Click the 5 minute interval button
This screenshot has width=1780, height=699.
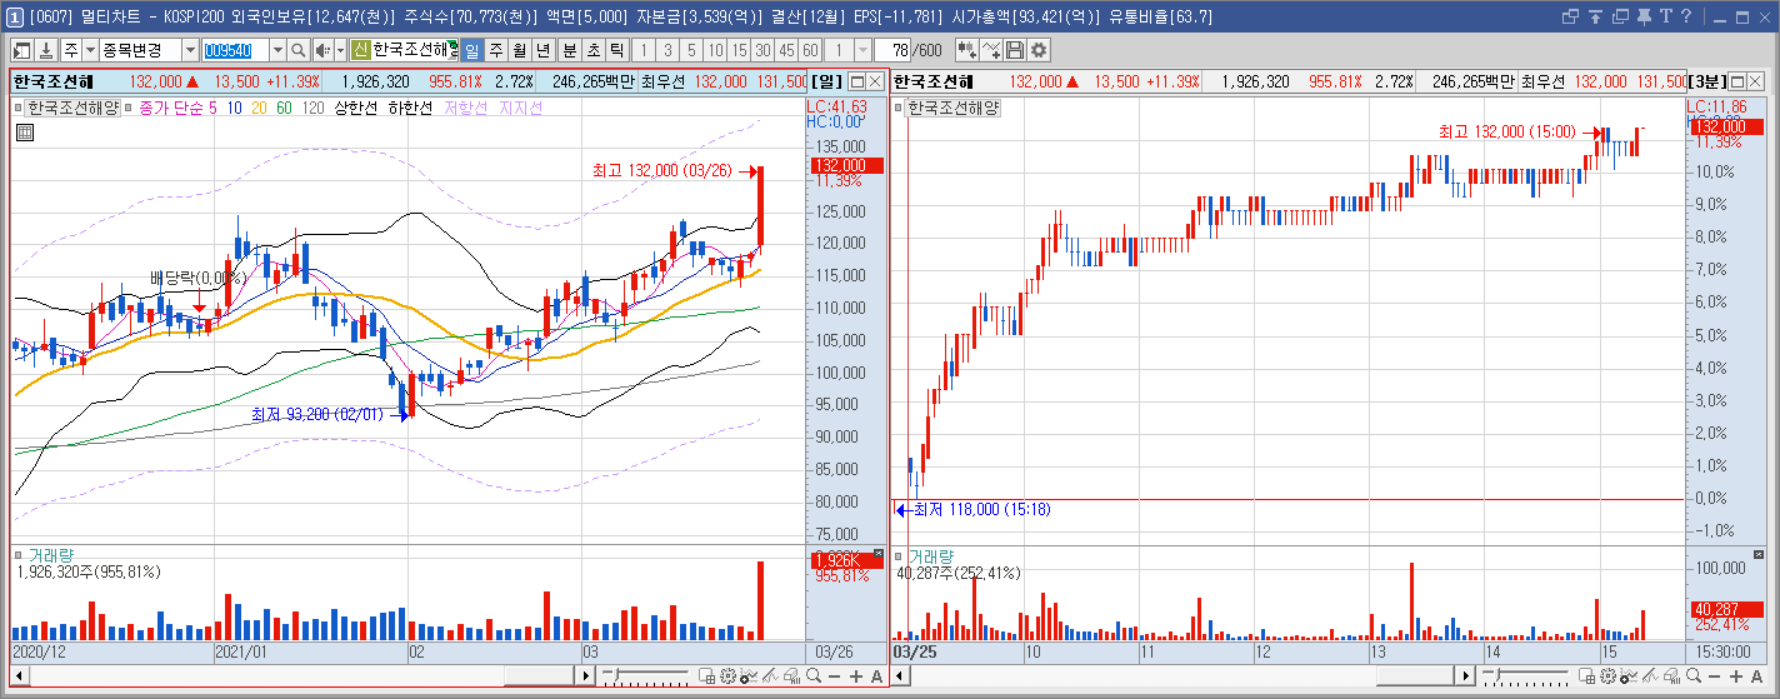point(692,50)
